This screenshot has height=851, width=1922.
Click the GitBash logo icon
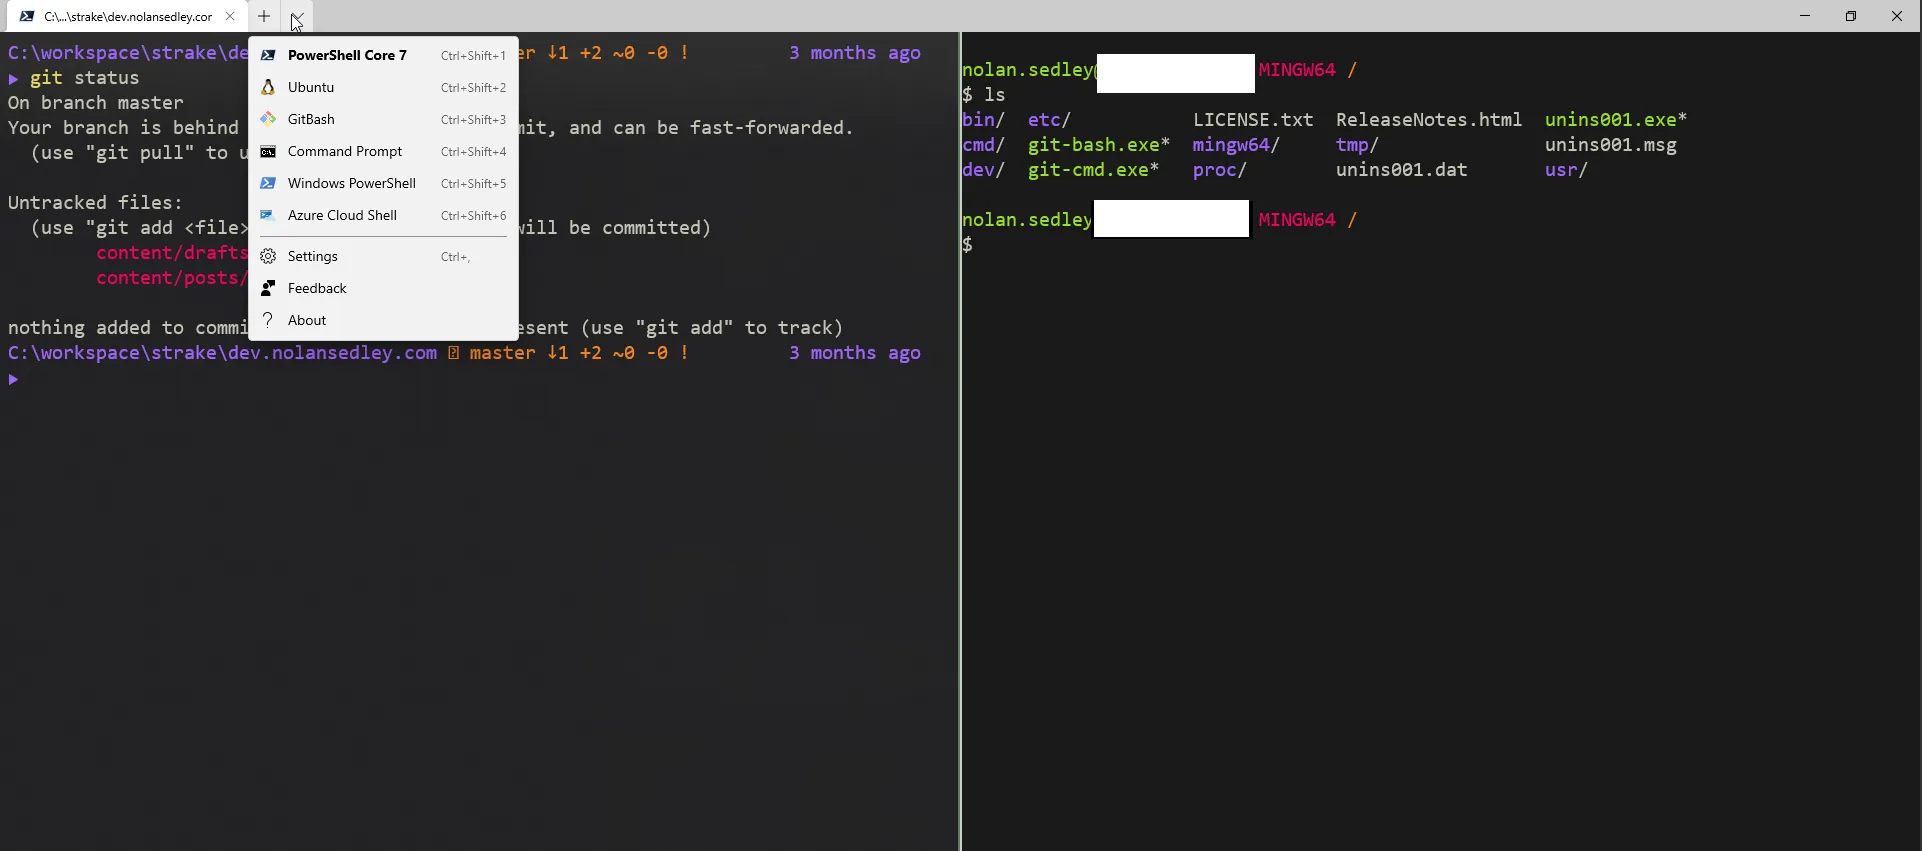click(268, 119)
